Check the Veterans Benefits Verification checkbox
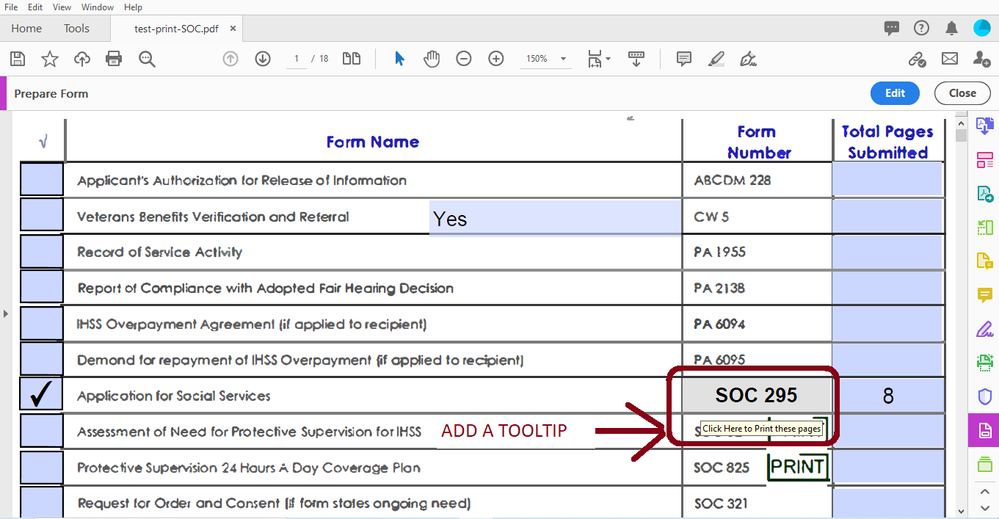The width and height of the screenshot is (999, 519). [x=42, y=215]
